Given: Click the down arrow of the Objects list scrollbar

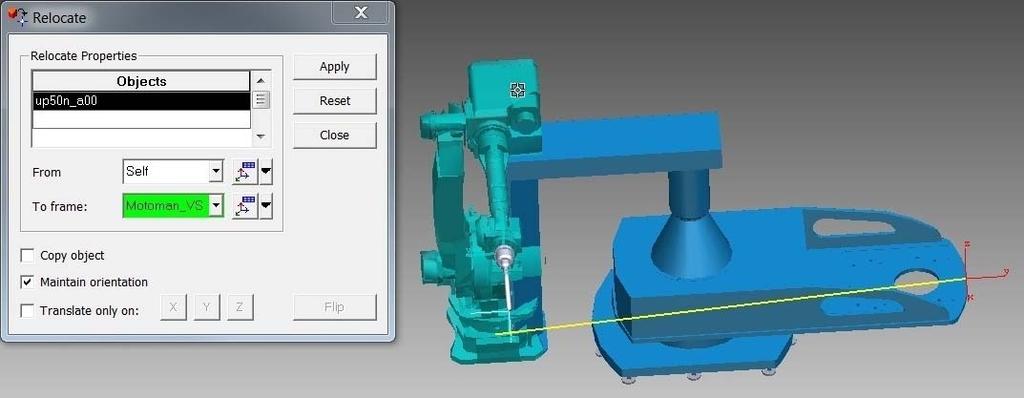Looking at the screenshot, I should pos(261,137).
